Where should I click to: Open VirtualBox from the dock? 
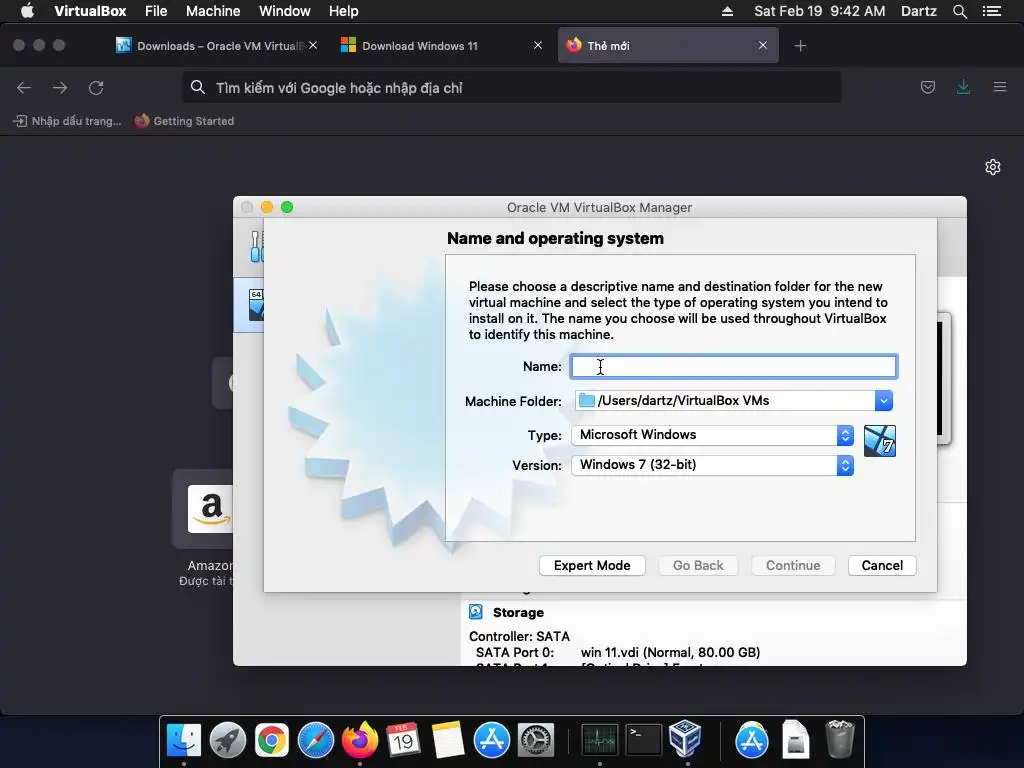tap(686, 739)
